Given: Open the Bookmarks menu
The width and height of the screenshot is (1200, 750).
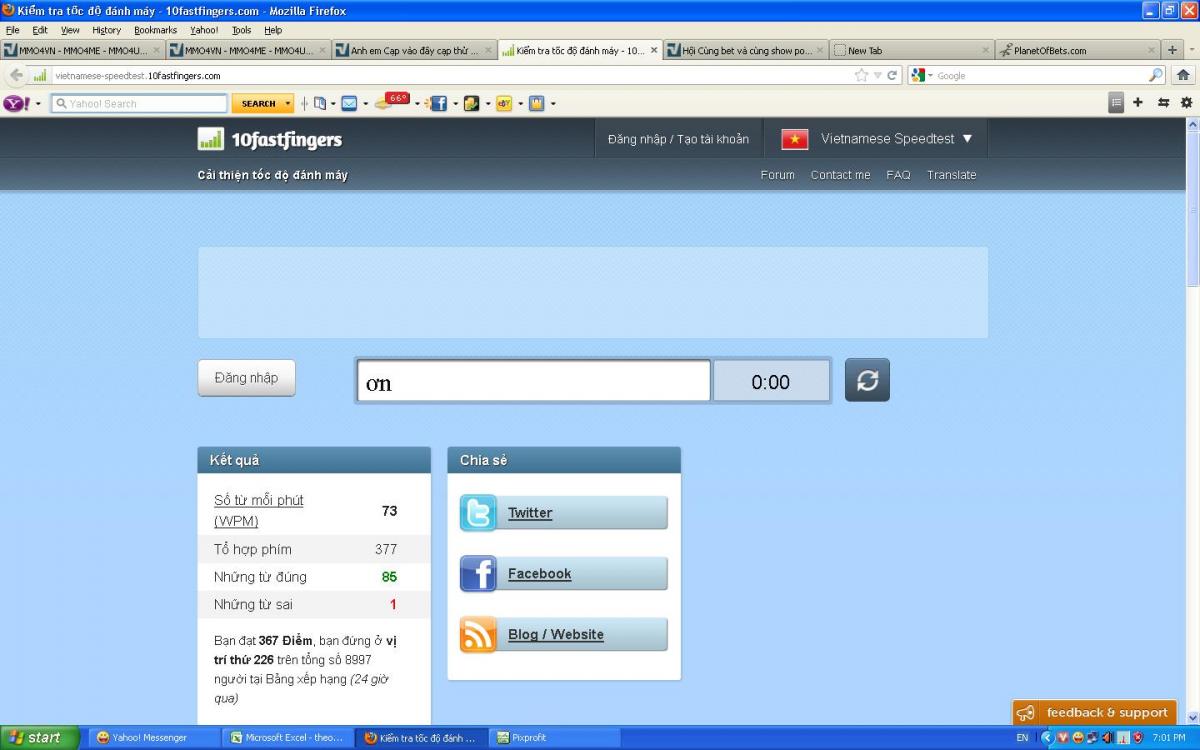Looking at the screenshot, I should 155,30.
